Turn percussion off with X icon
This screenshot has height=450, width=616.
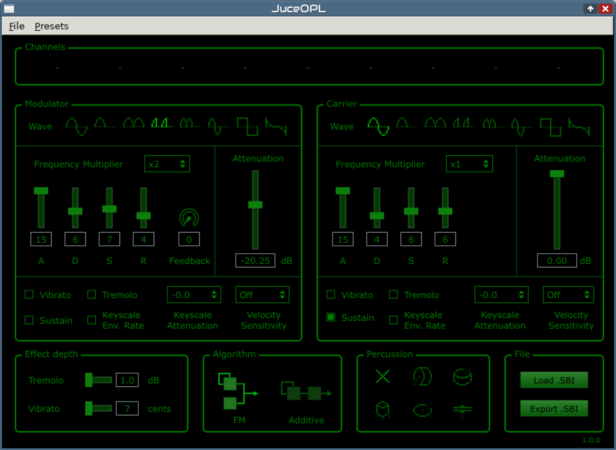pos(383,377)
